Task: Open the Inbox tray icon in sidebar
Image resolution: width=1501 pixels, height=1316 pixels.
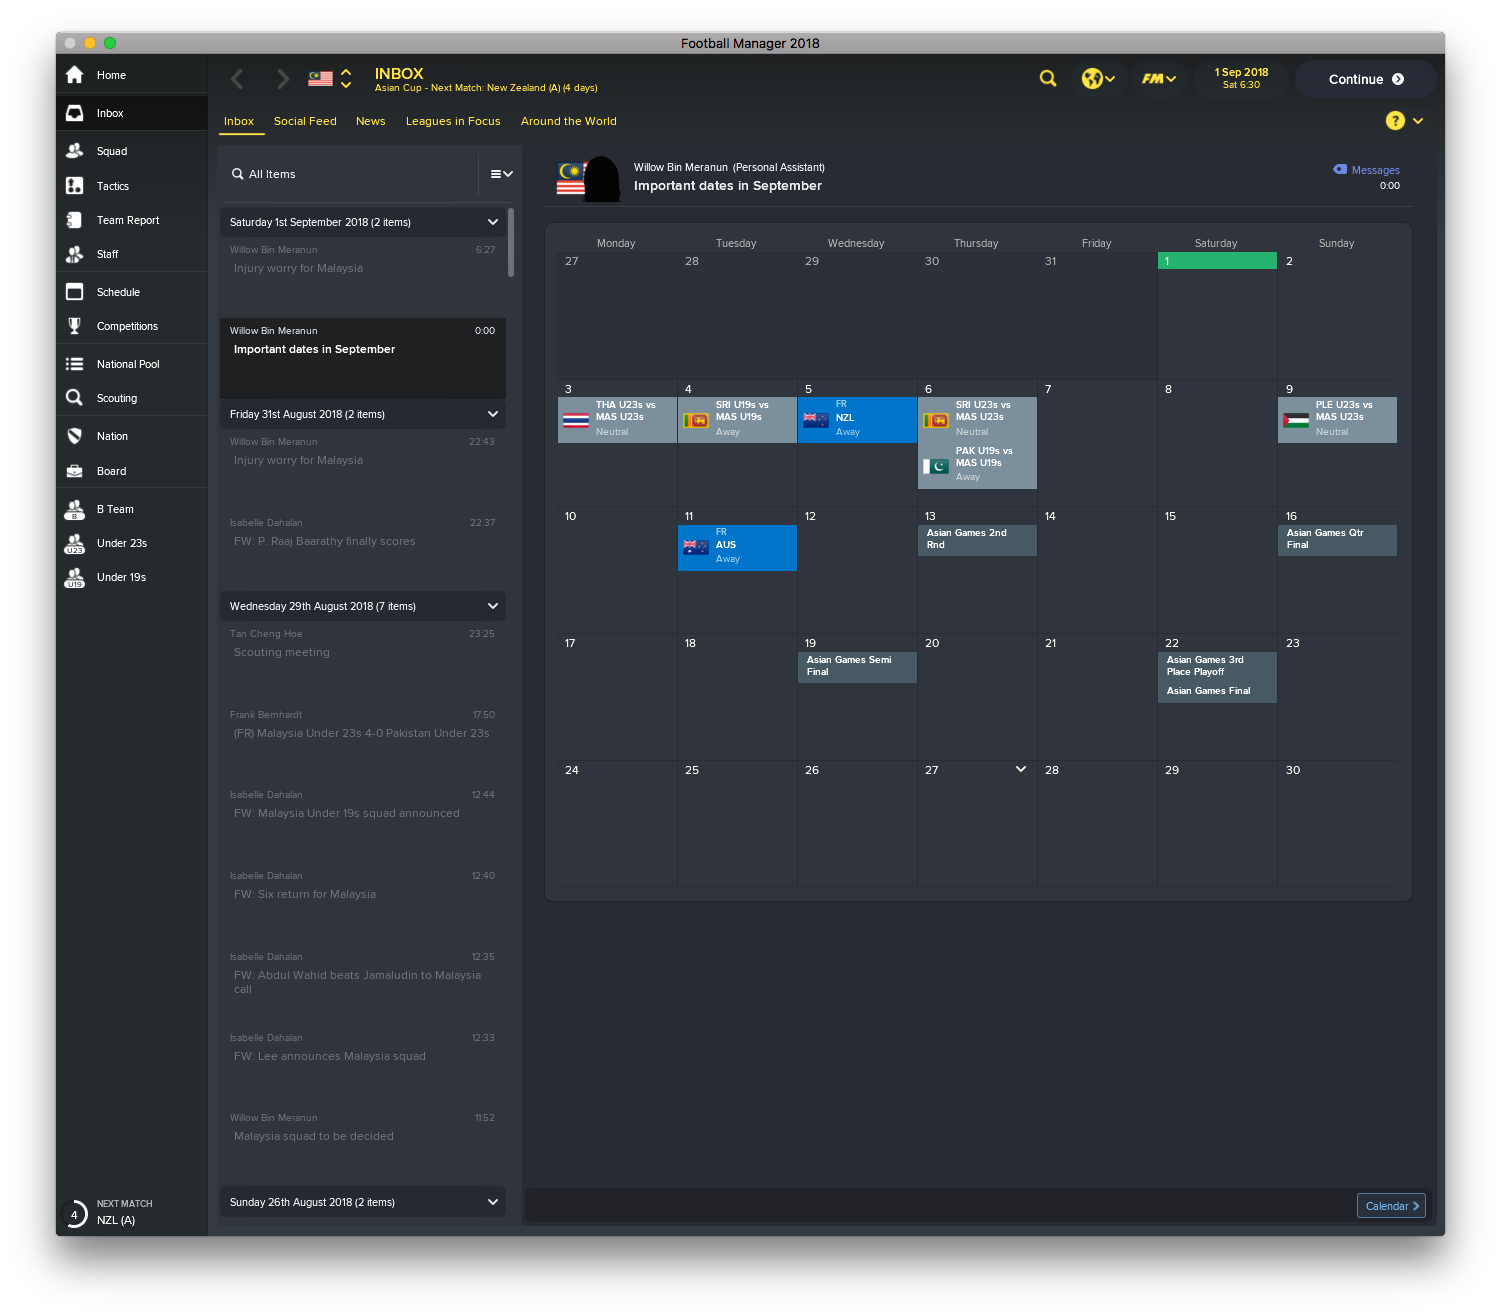Action: point(74,113)
